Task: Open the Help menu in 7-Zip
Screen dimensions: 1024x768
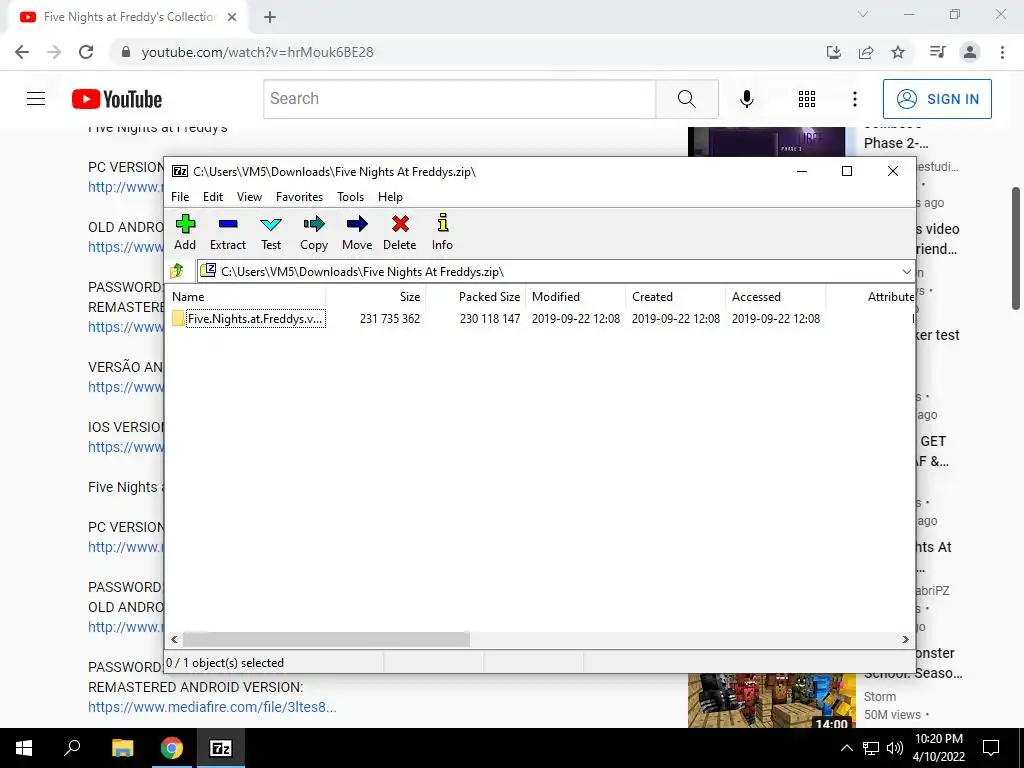Action: 390,197
